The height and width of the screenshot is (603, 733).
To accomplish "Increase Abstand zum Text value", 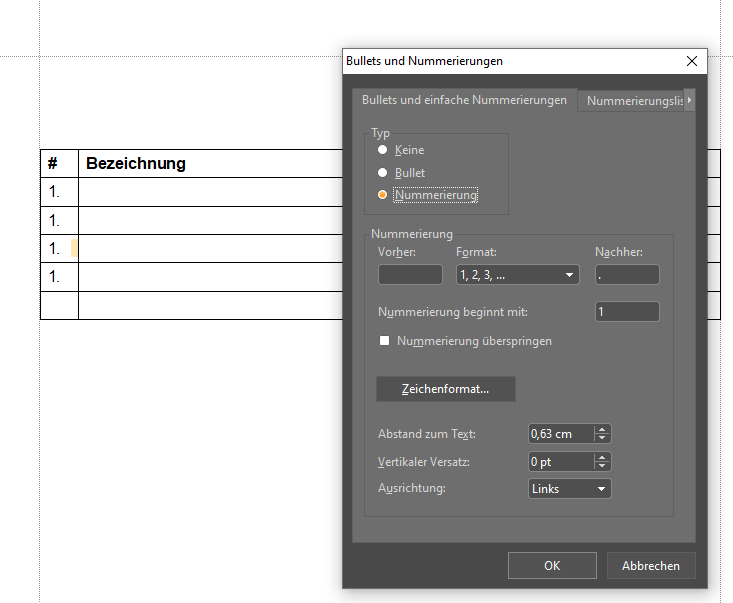I will (602, 430).
